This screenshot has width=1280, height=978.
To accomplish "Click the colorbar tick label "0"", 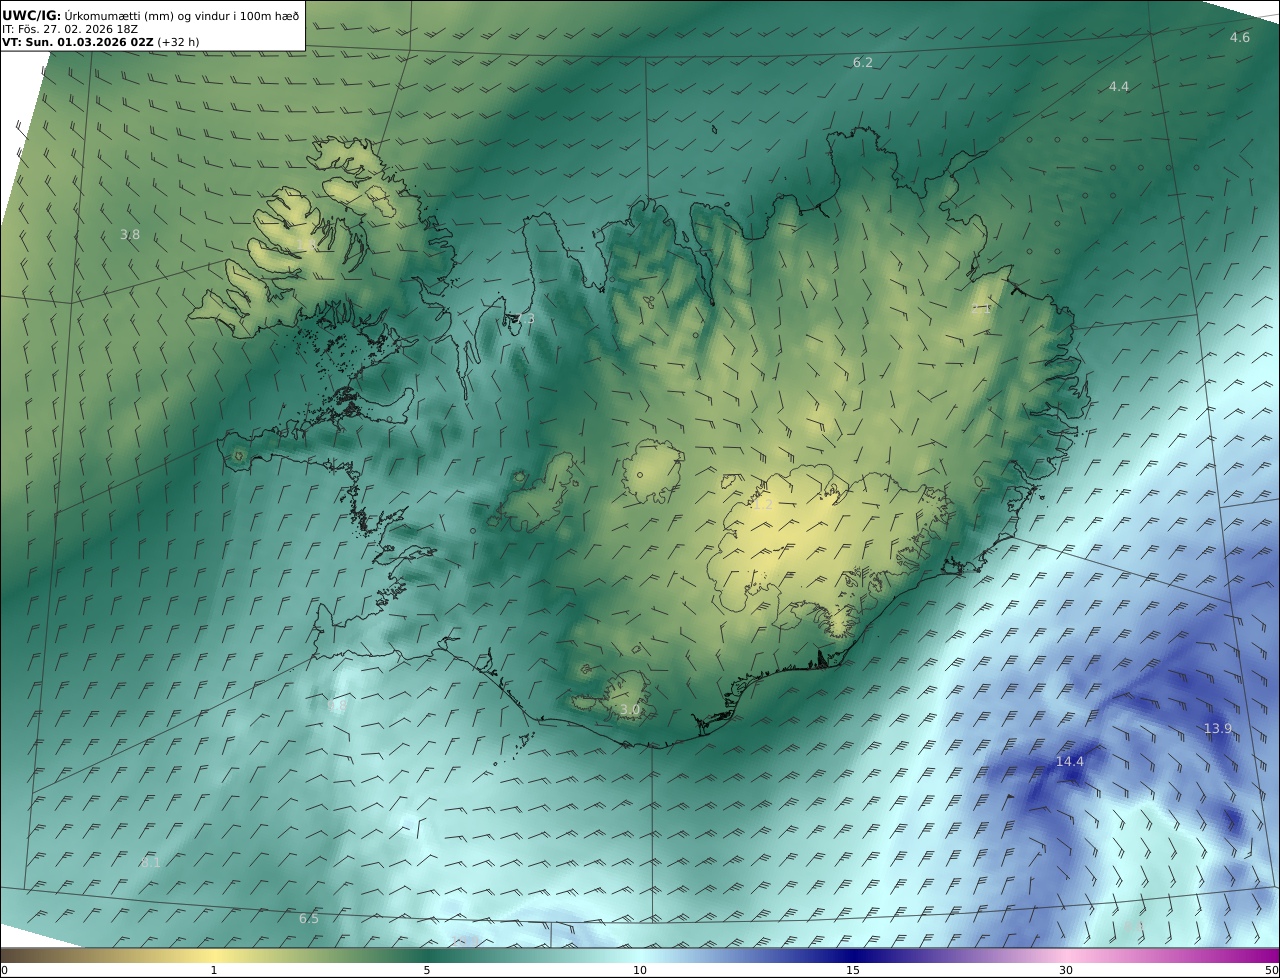I will coord(4,970).
